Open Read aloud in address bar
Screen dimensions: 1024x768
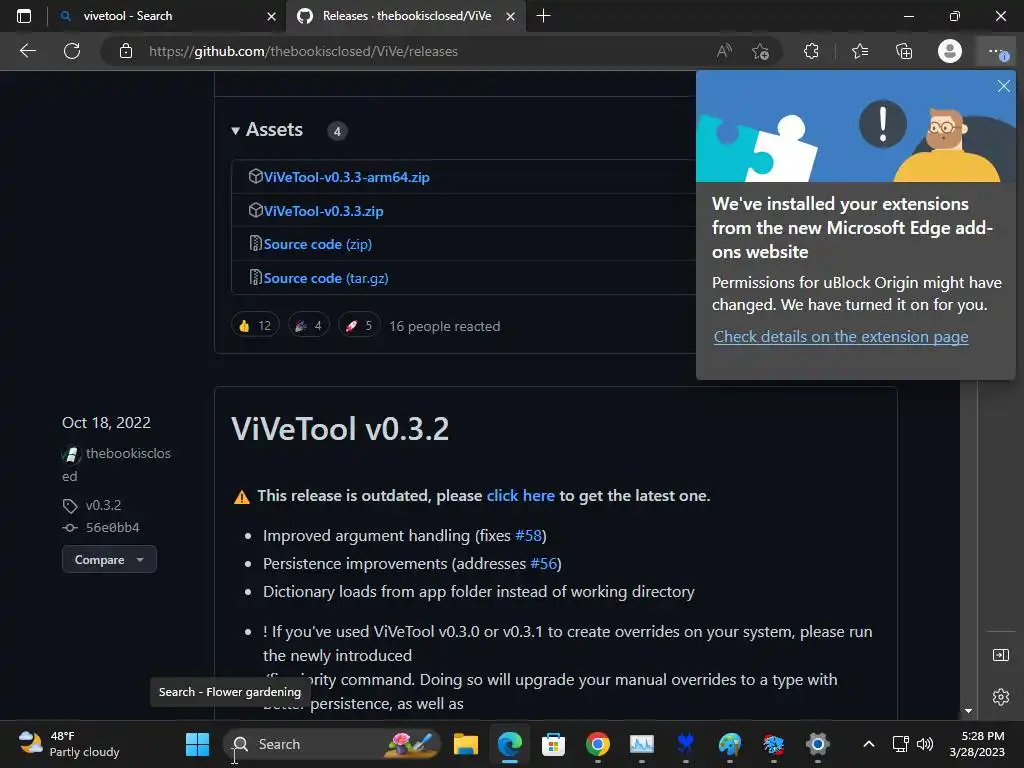pos(724,51)
